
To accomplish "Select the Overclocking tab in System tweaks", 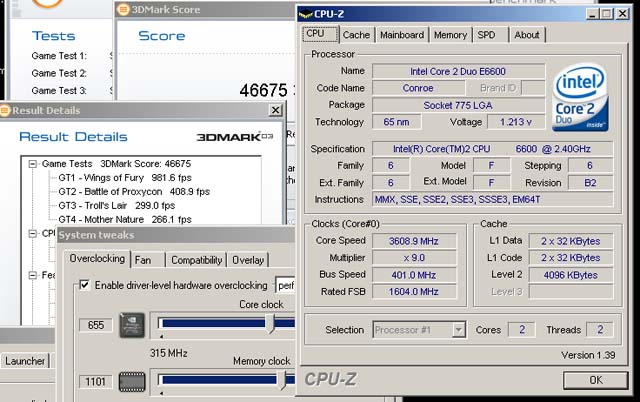I will (x=97, y=259).
